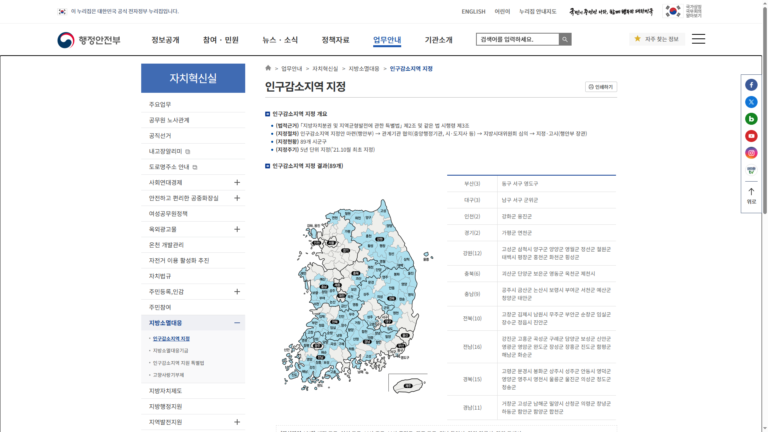Viewport: 768px width, 432px height.
Task: Click the 누리집 안내지도 link
Action: (x=537, y=11)
